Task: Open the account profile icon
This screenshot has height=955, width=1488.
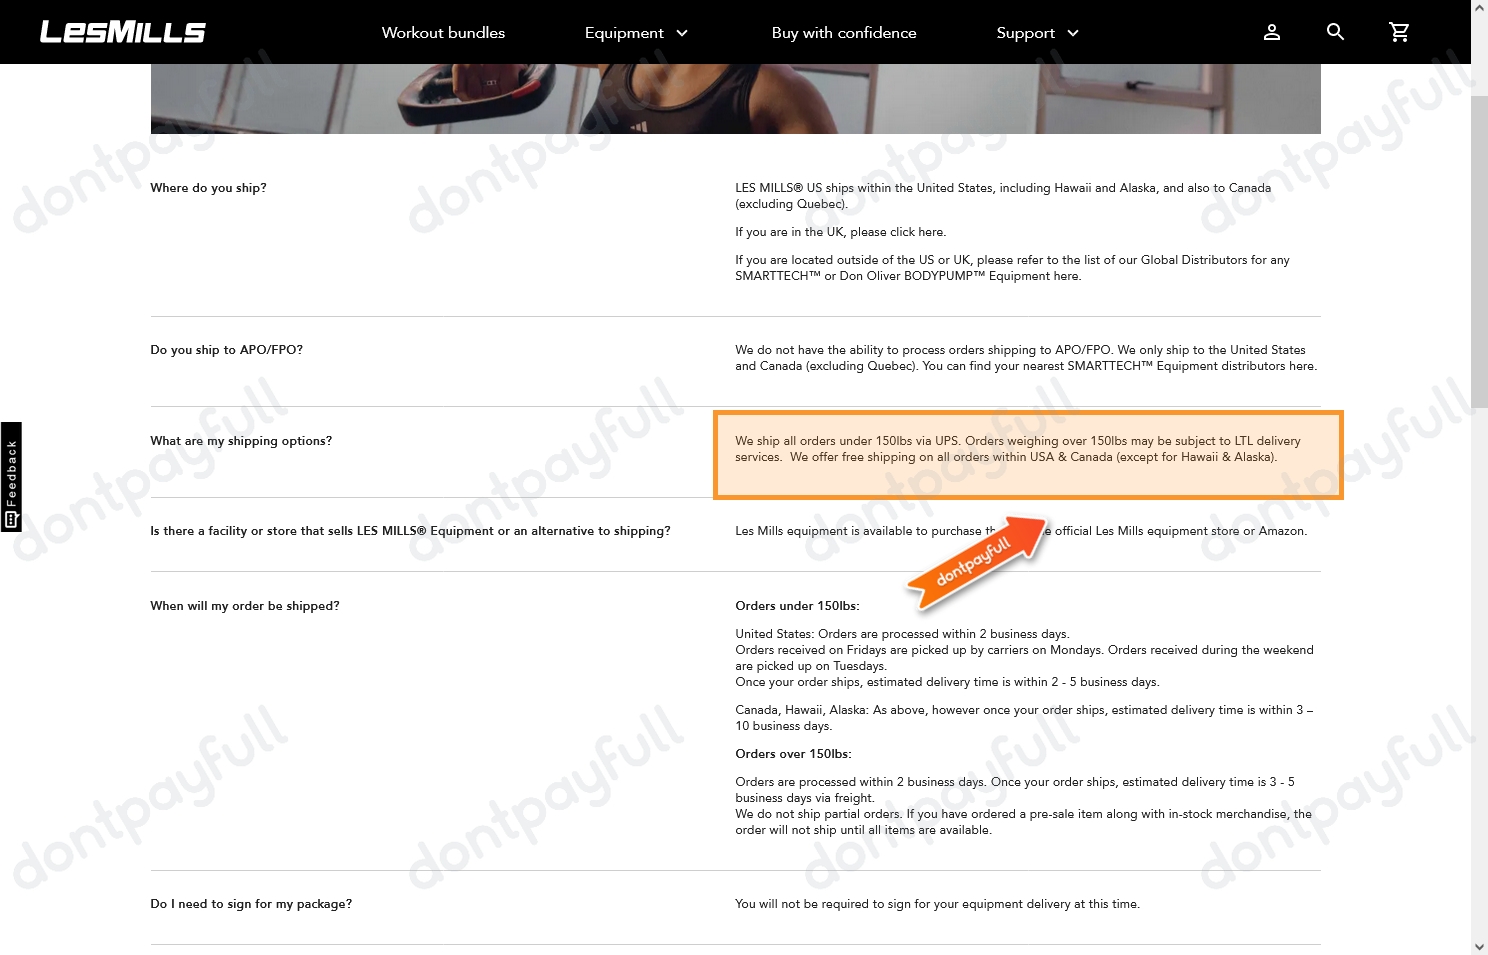Action: tap(1271, 32)
